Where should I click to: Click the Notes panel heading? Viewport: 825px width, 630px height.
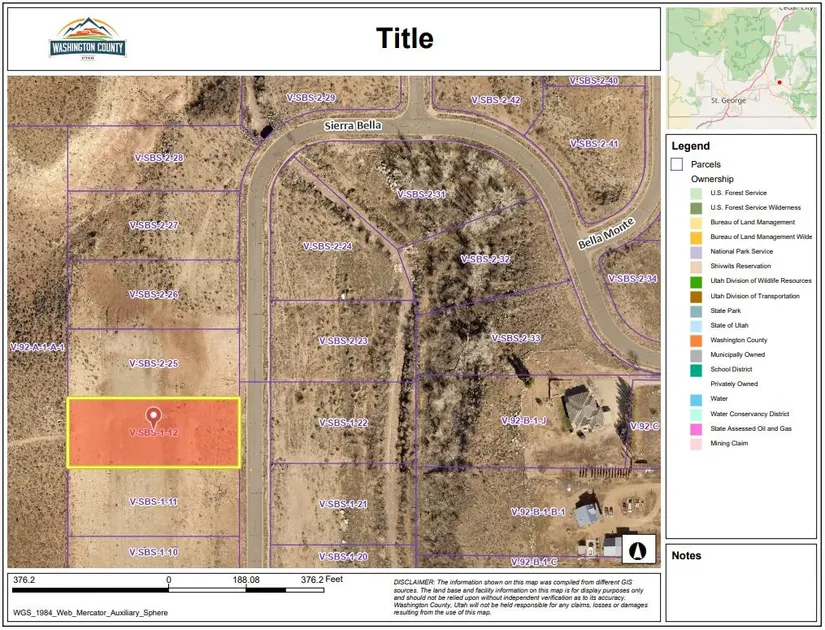687,556
